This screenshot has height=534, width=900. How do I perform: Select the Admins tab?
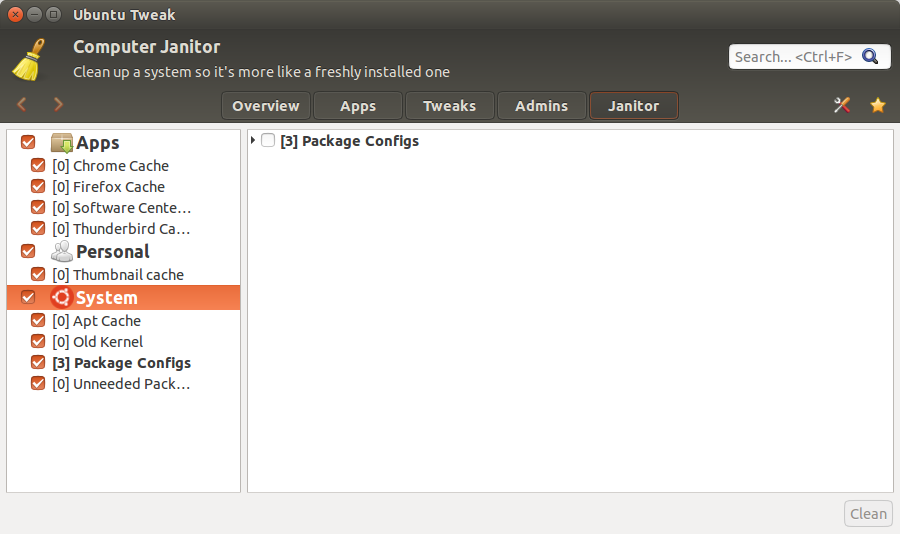tap(541, 106)
